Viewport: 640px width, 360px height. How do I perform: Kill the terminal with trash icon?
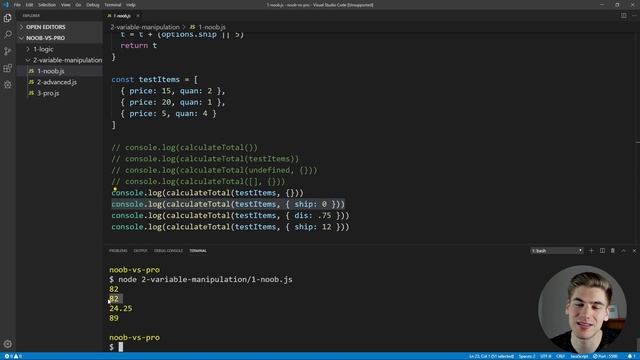coord(613,251)
